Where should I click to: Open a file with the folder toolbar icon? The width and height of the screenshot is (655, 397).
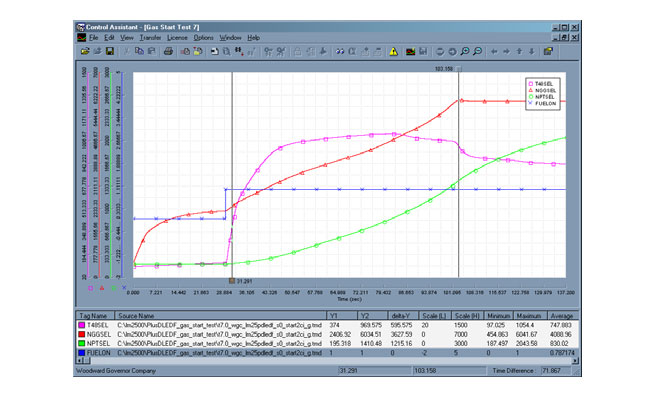tap(85, 51)
